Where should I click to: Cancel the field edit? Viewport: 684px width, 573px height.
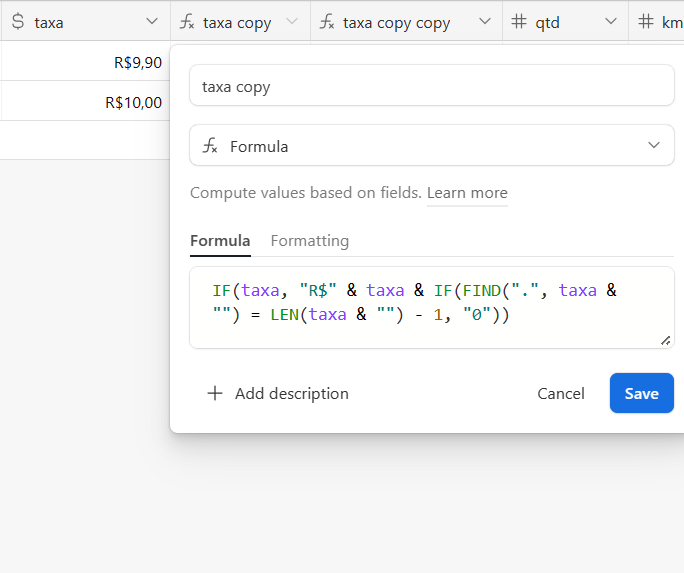click(561, 393)
